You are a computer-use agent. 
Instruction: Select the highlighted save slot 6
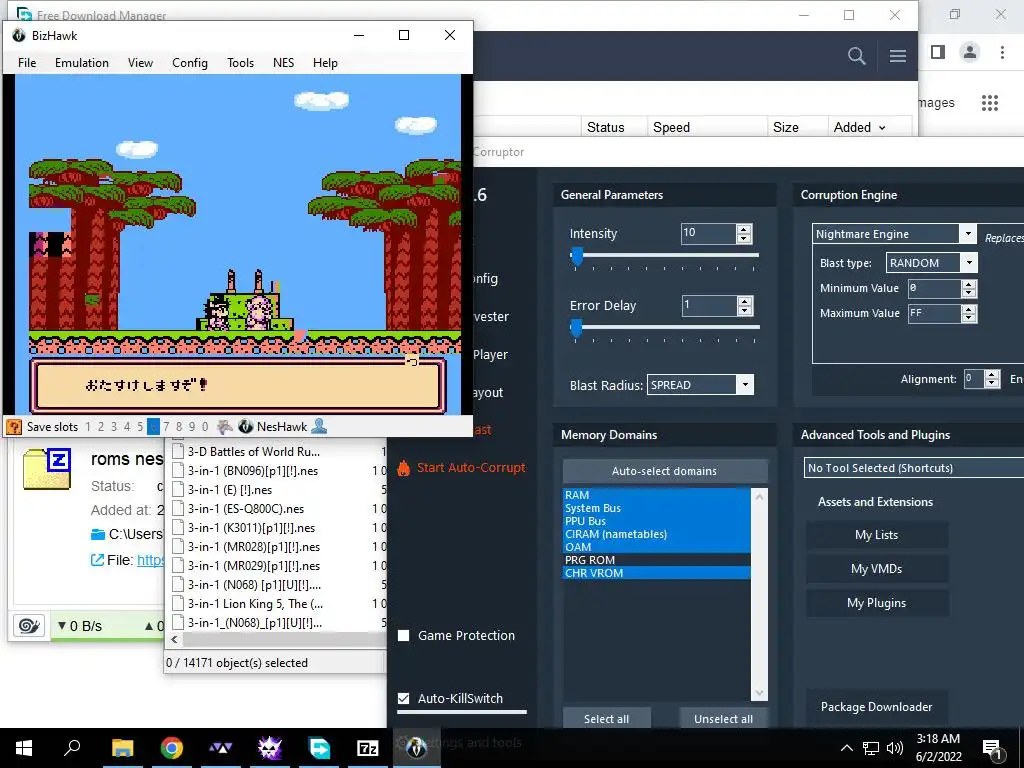point(153,427)
